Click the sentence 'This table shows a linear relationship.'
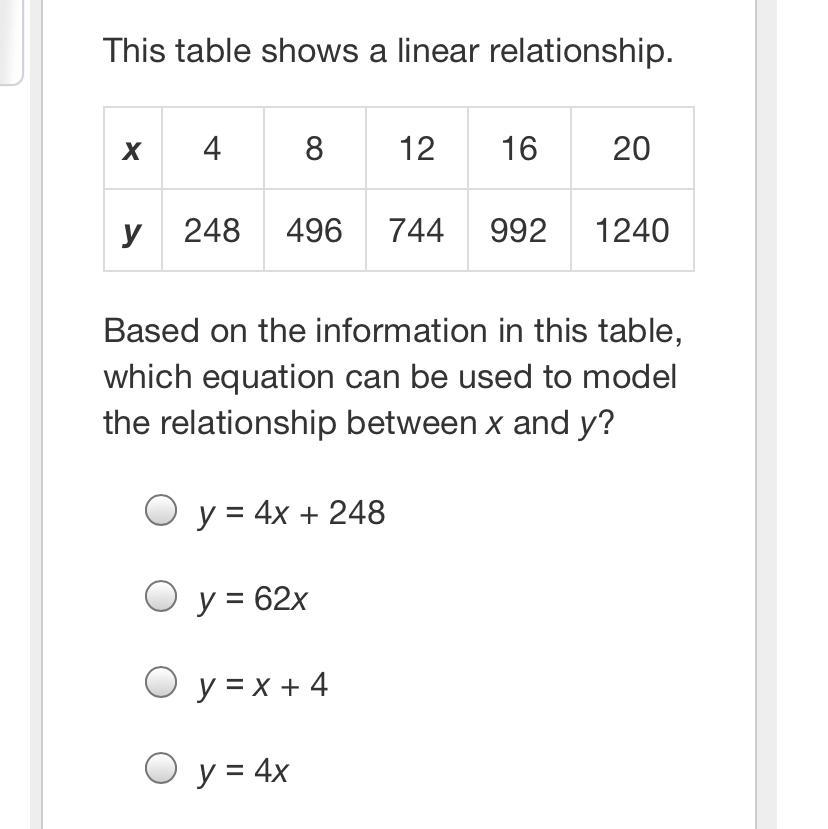The width and height of the screenshot is (828, 829). point(388,51)
